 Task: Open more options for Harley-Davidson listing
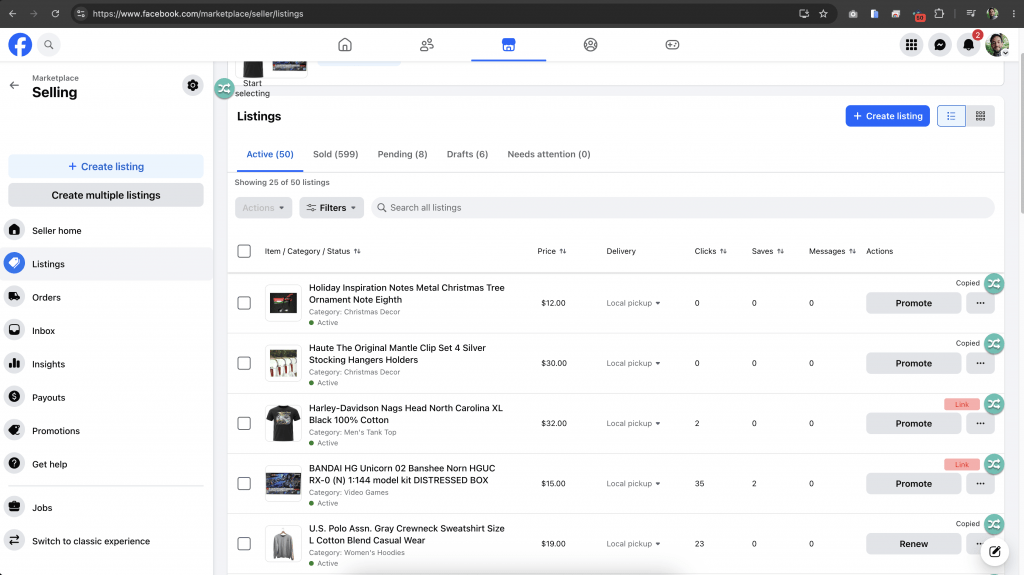pyautogui.click(x=980, y=423)
